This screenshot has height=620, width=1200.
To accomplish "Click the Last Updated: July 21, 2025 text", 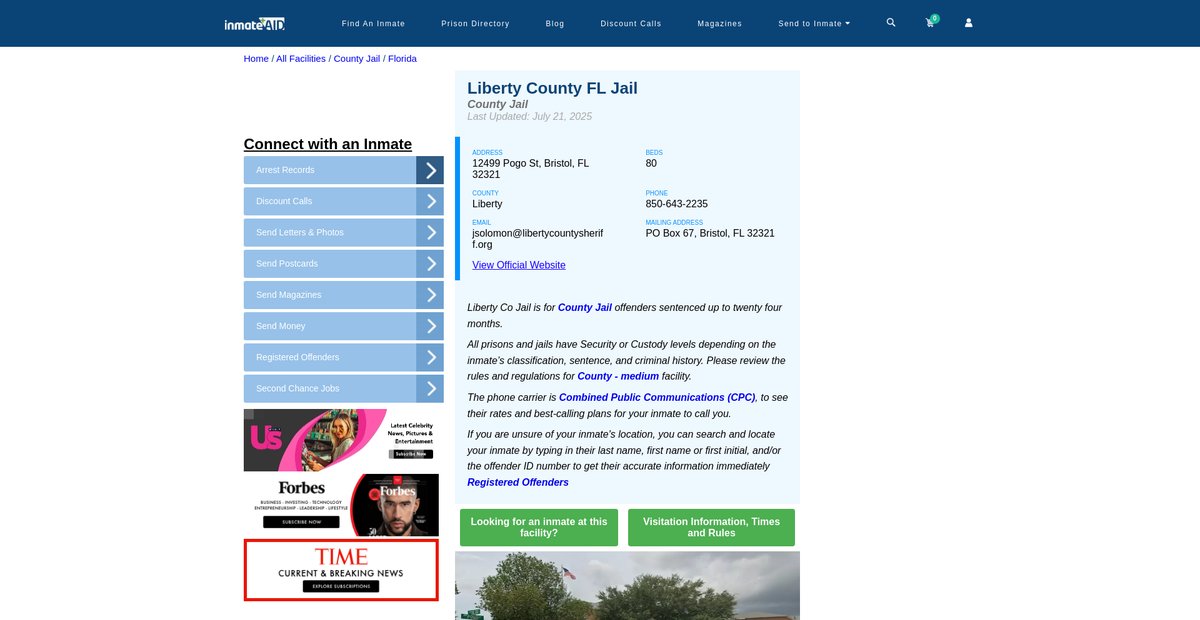I will click(530, 117).
